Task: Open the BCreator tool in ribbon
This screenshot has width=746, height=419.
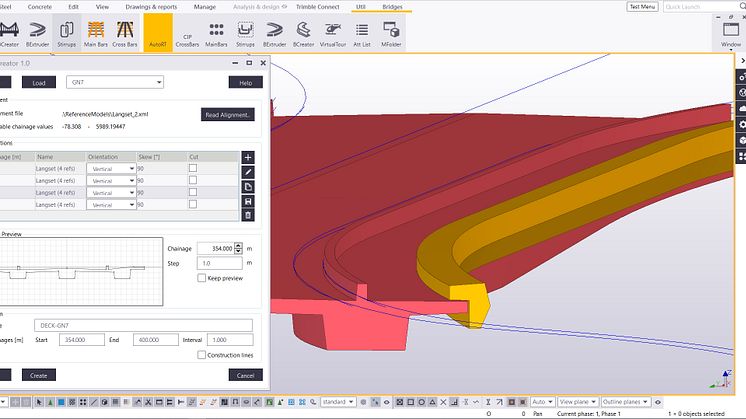Action: [x=303, y=33]
